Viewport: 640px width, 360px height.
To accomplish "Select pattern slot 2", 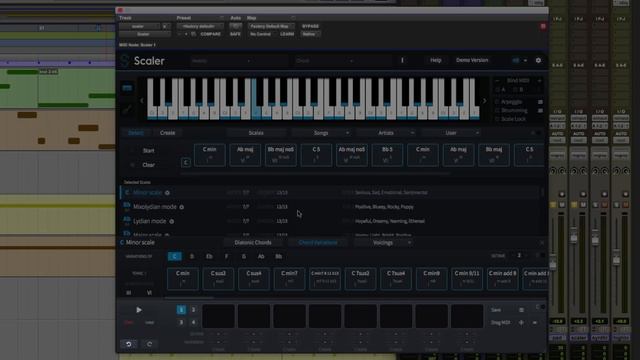I will [x=193, y=310].
